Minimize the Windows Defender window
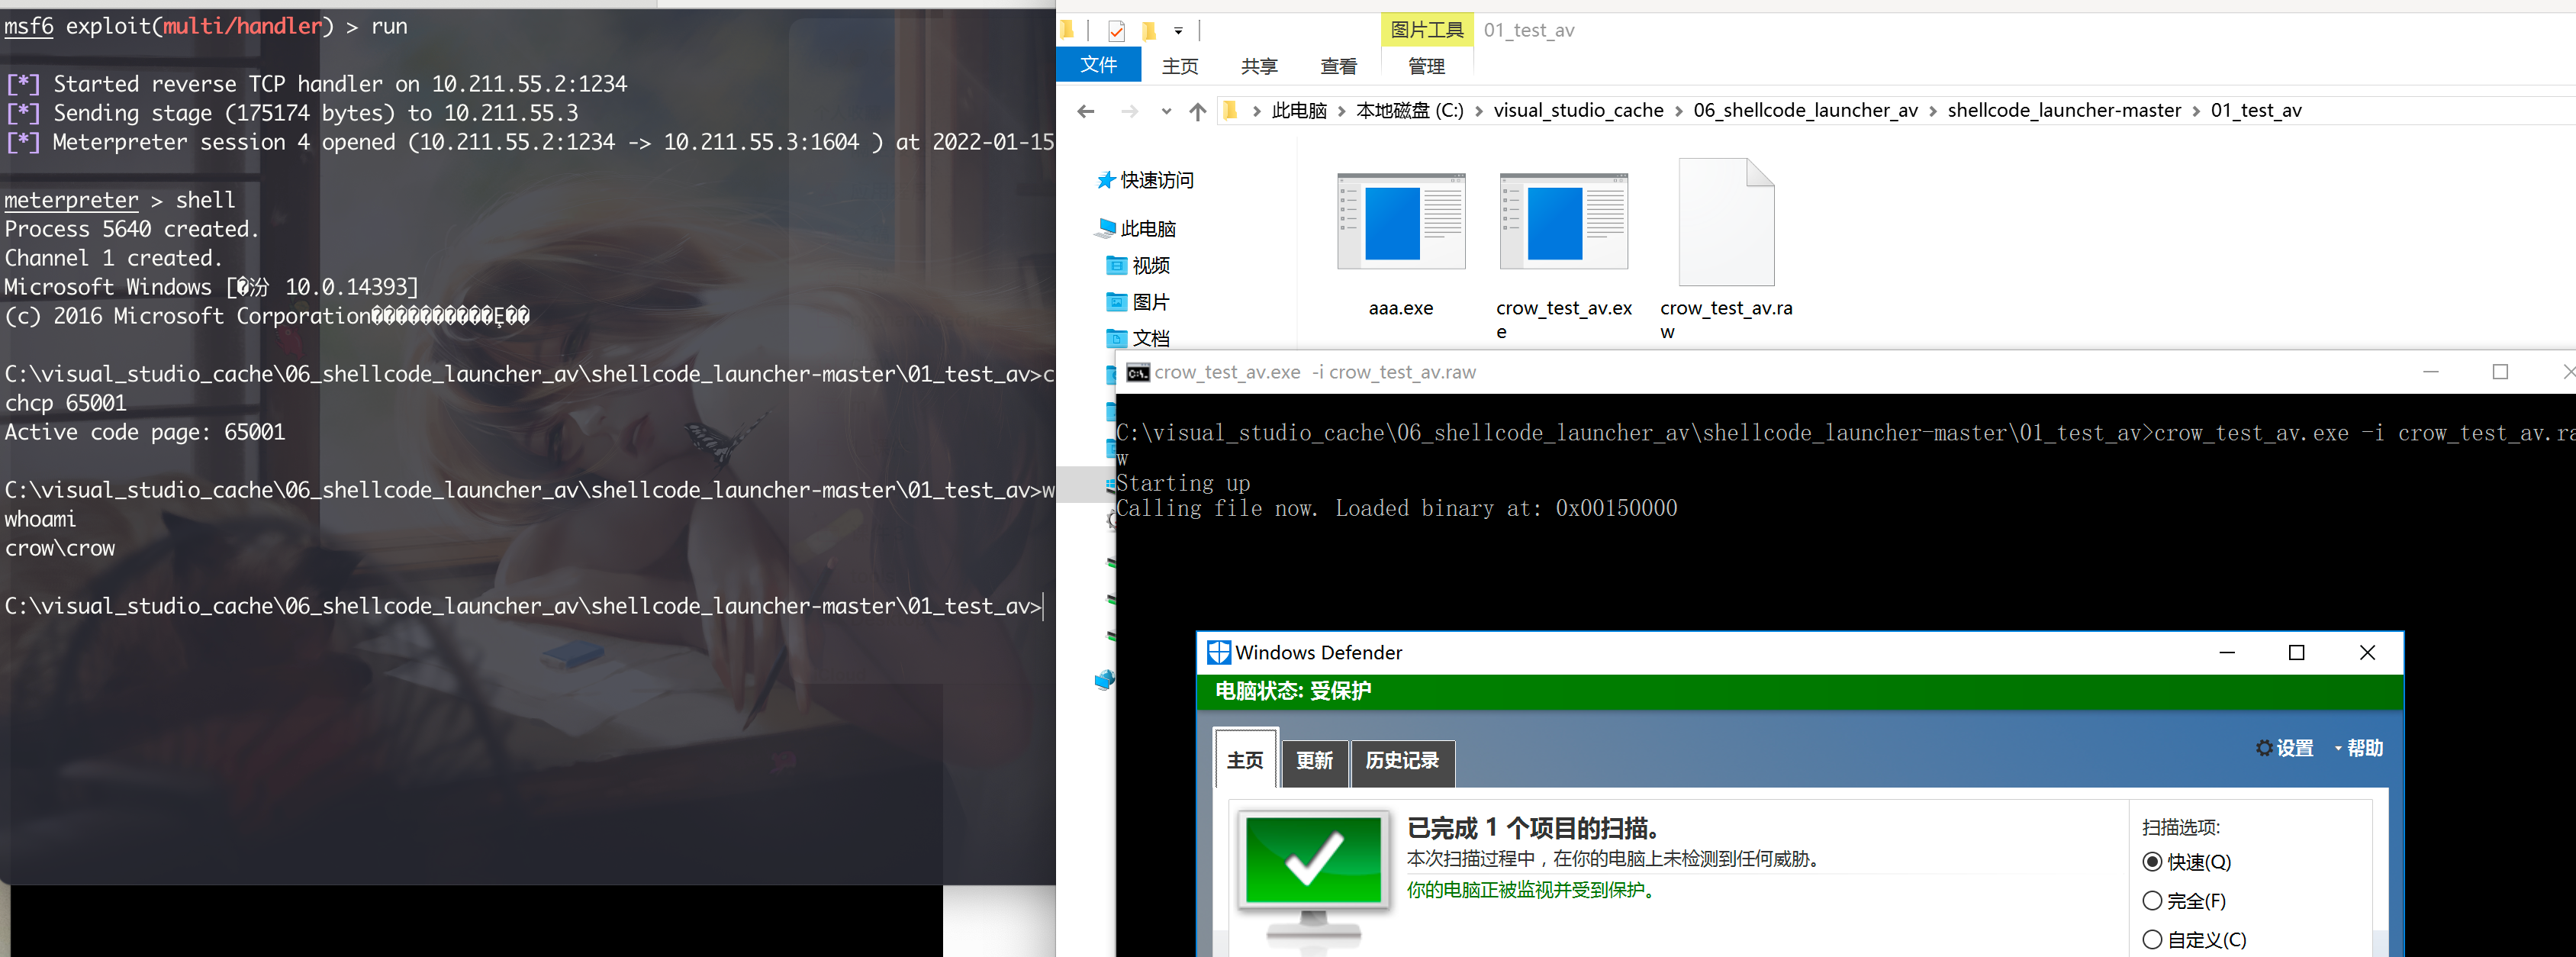The image size is (2576, 957). 2227,653
